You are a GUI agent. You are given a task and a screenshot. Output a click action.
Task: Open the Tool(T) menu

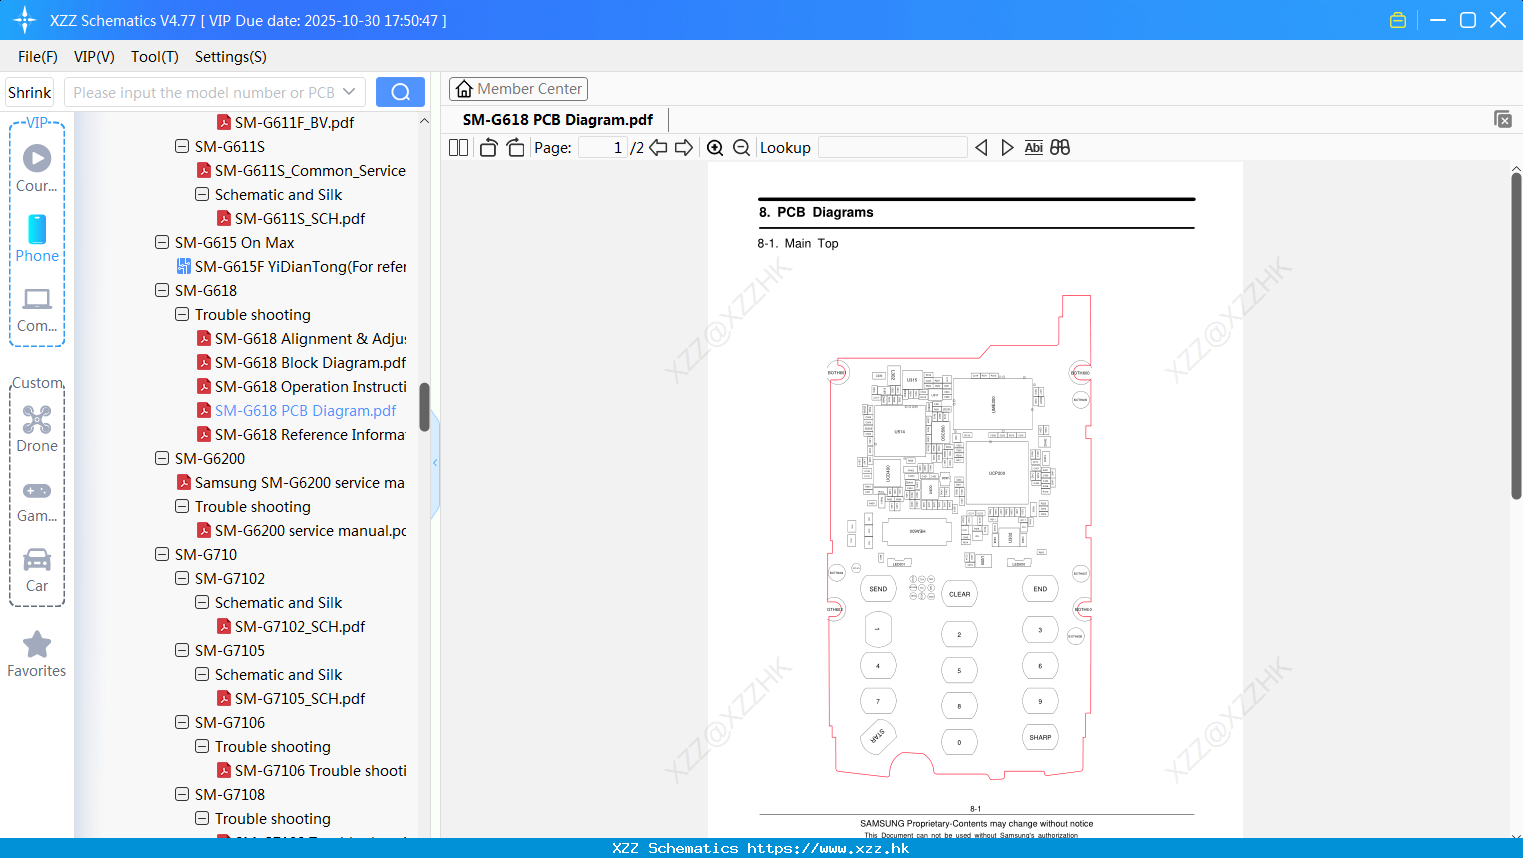[x=155, y=57]
